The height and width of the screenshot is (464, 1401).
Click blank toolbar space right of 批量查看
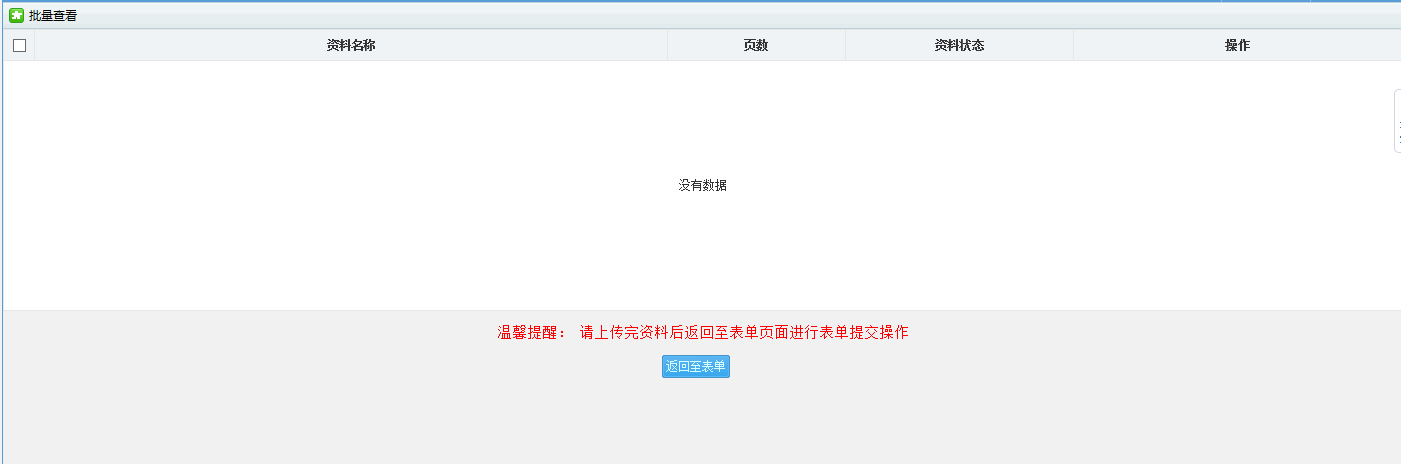[600, 16]
